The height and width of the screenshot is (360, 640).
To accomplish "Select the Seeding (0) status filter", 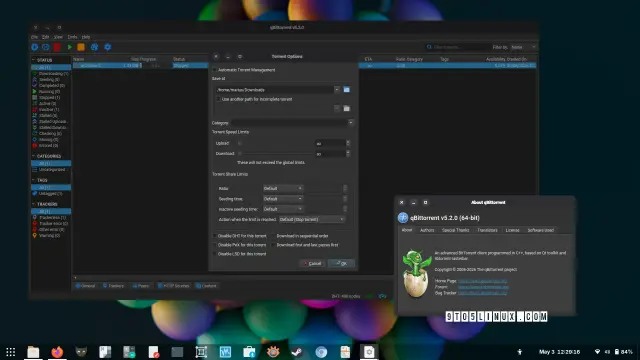I will click(51, 80).
